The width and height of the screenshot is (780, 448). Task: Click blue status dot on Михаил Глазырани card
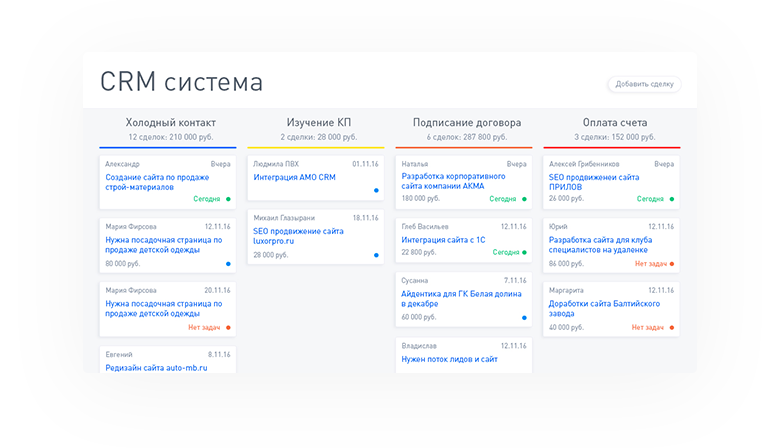[x=376, y=255]
